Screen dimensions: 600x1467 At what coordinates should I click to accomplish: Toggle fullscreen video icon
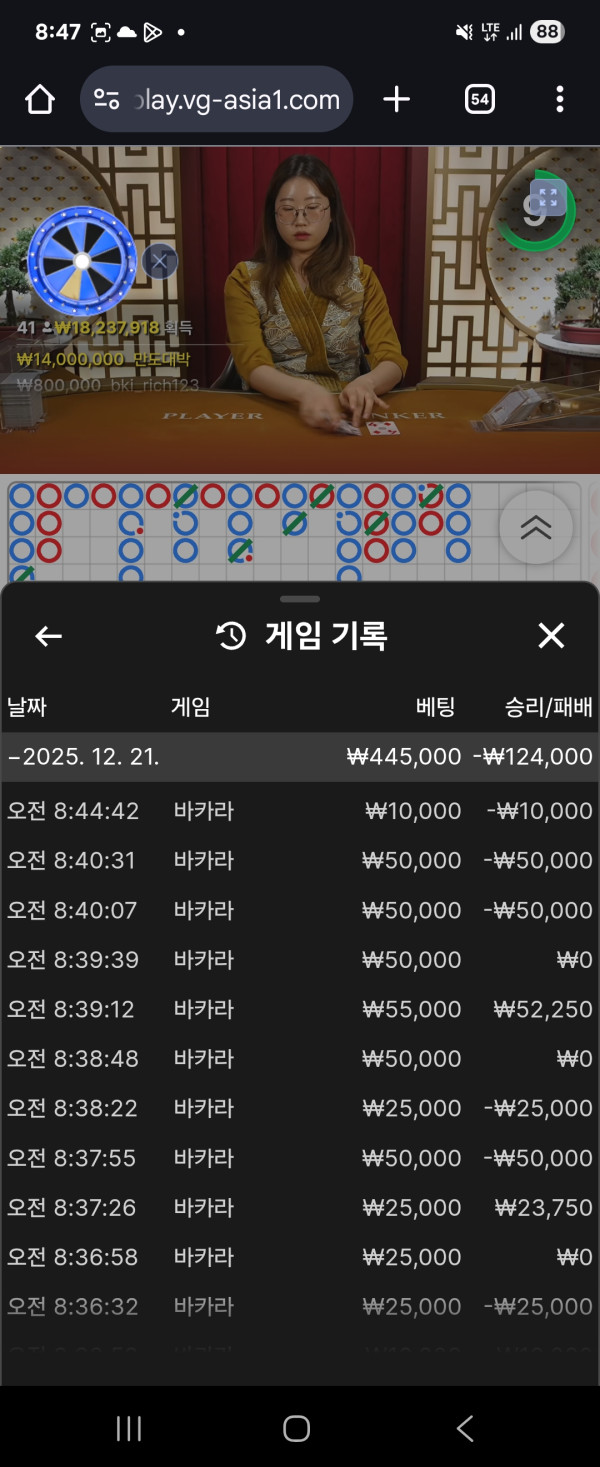click(547, 197)
